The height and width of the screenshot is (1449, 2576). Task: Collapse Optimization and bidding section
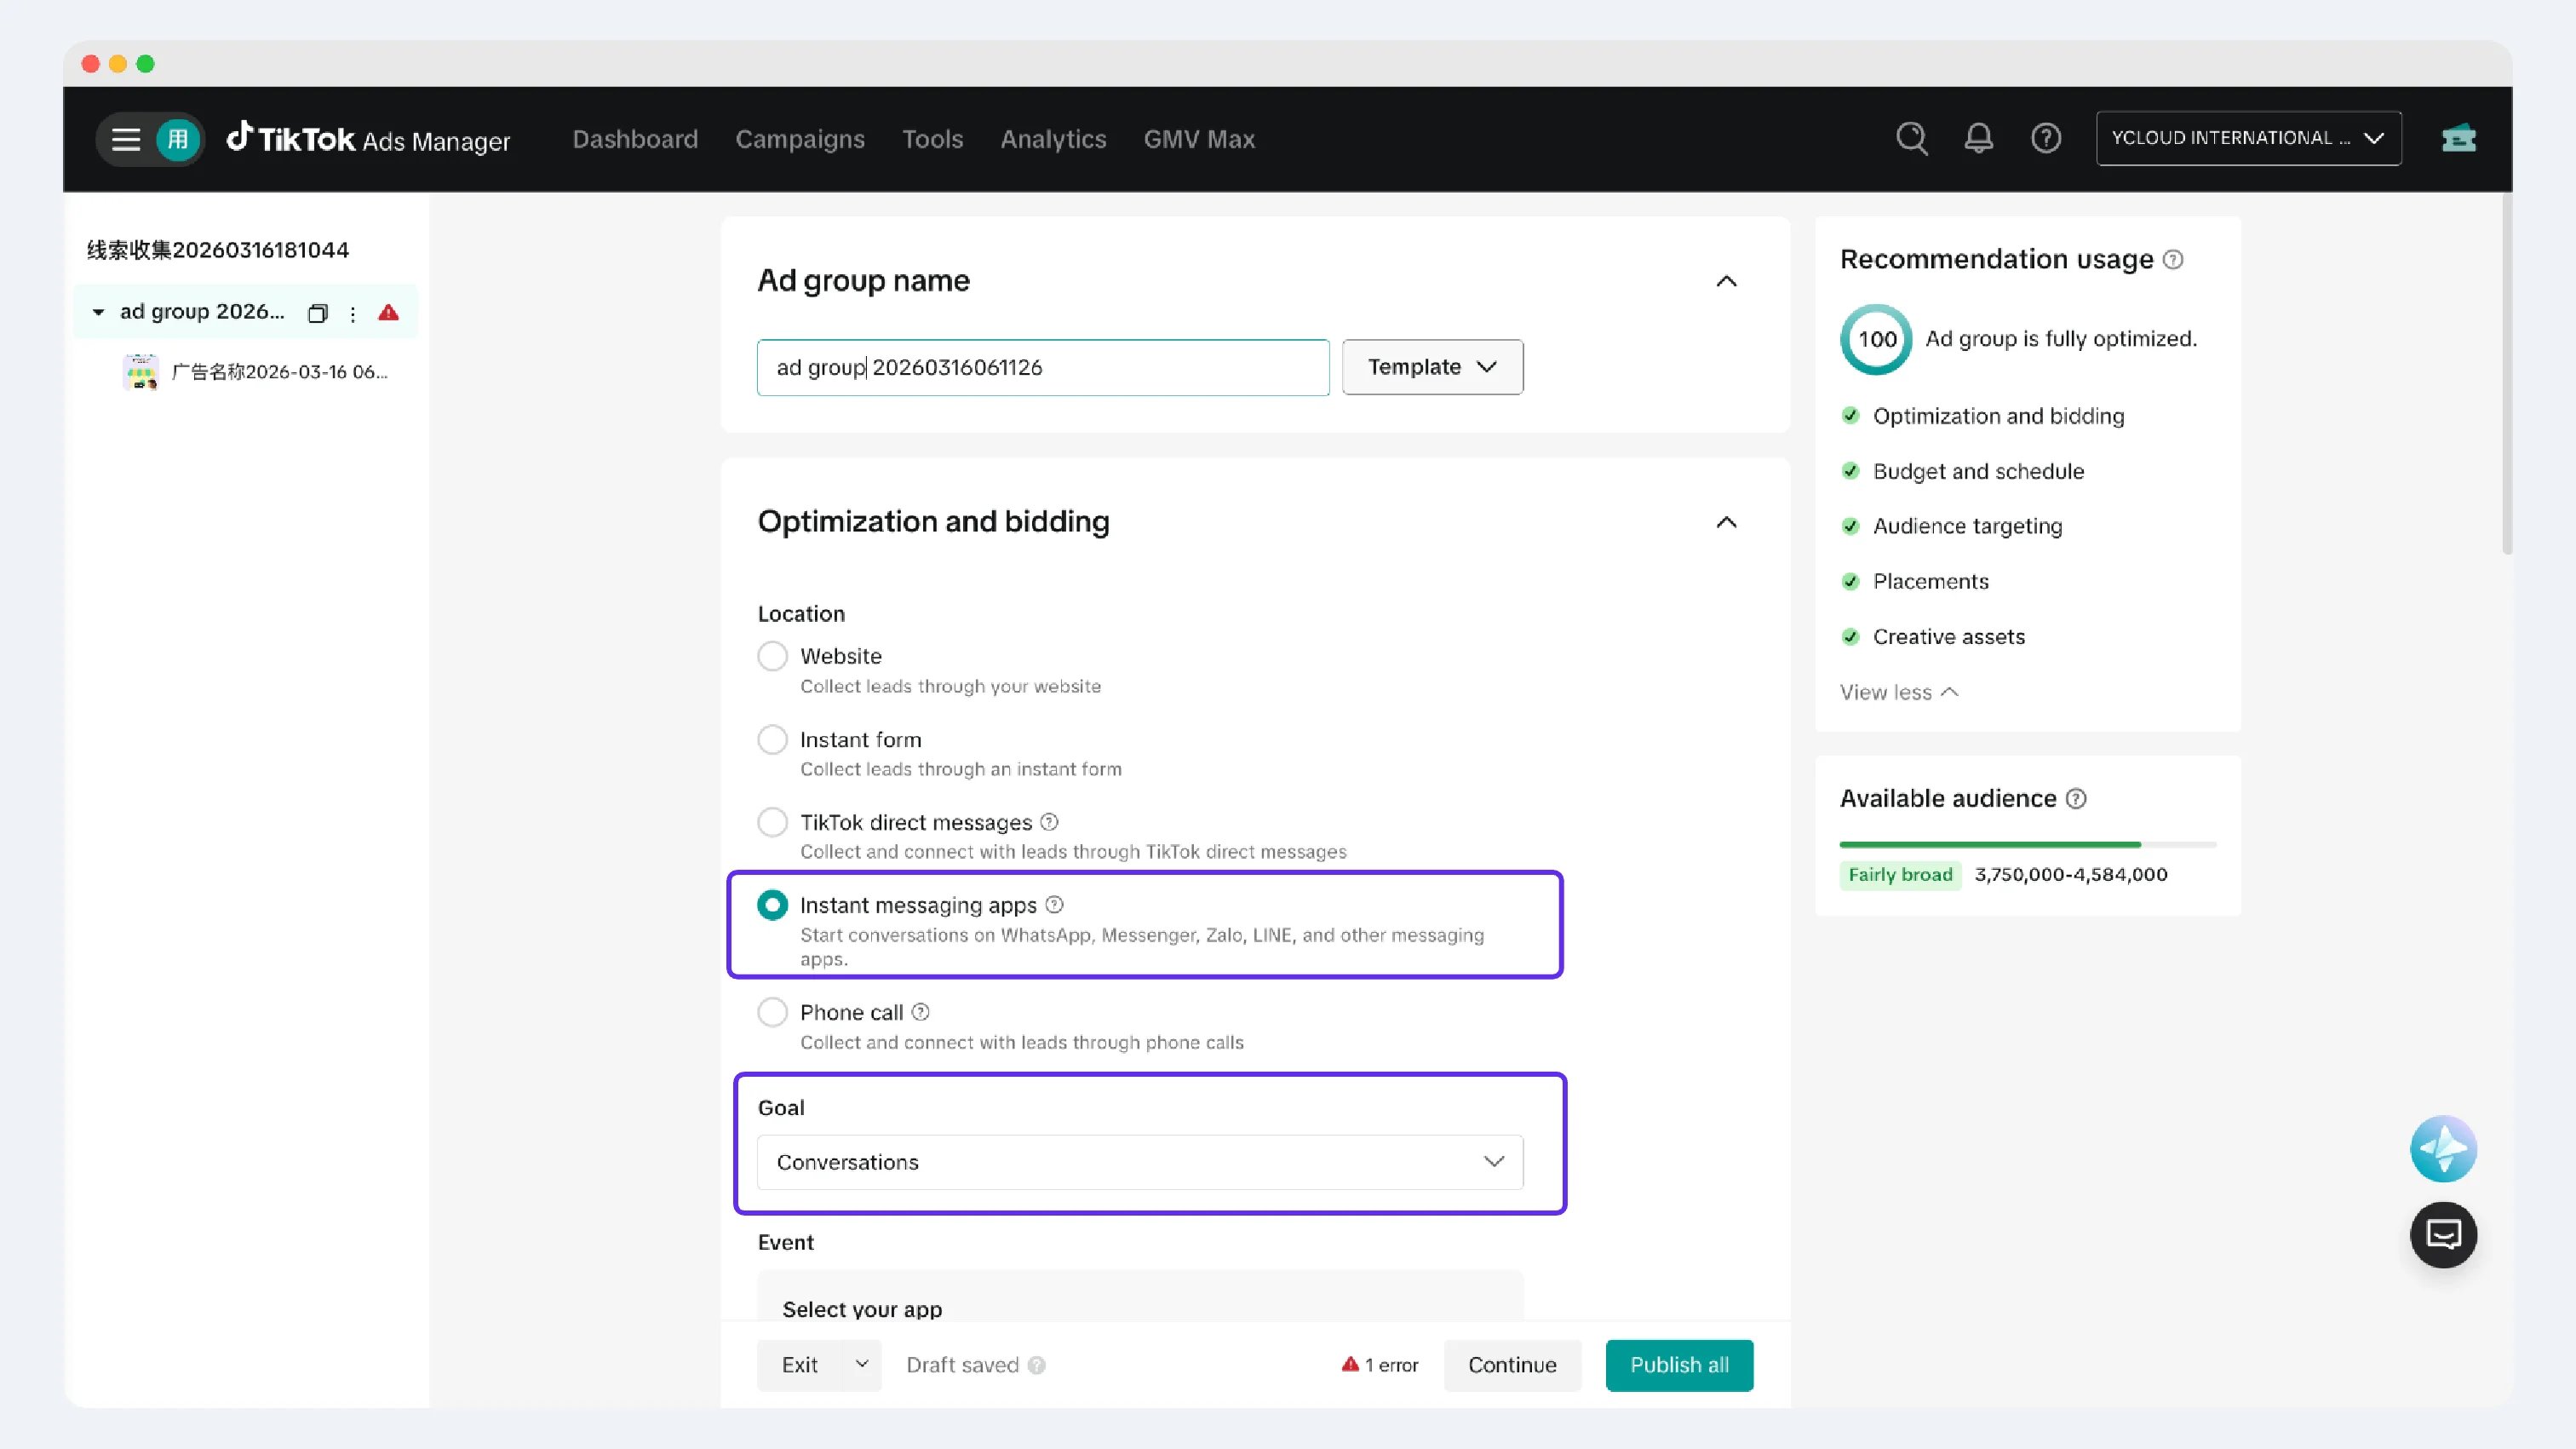[1726, 522]
